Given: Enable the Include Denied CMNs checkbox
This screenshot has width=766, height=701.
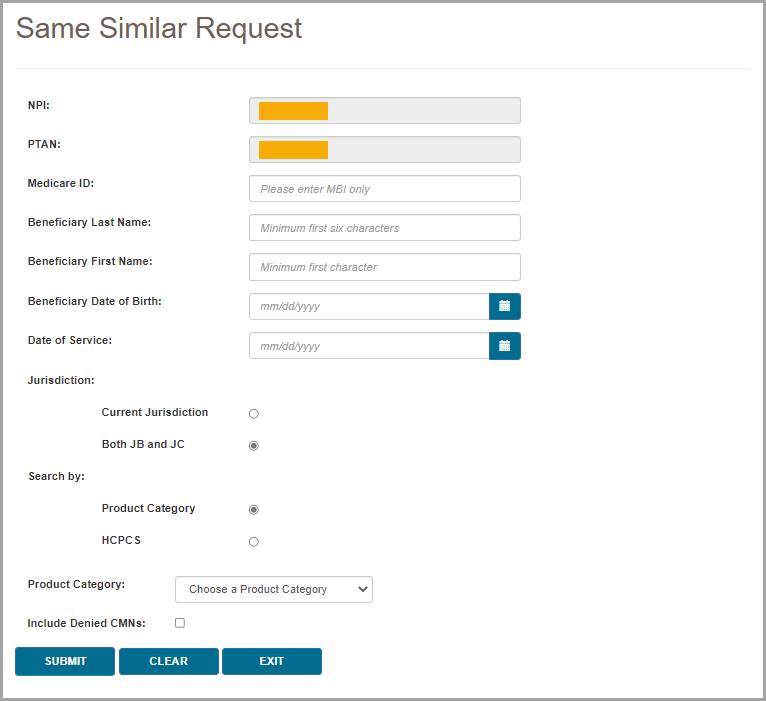Looking at the screenshot, I should click(x=180, y=623).
